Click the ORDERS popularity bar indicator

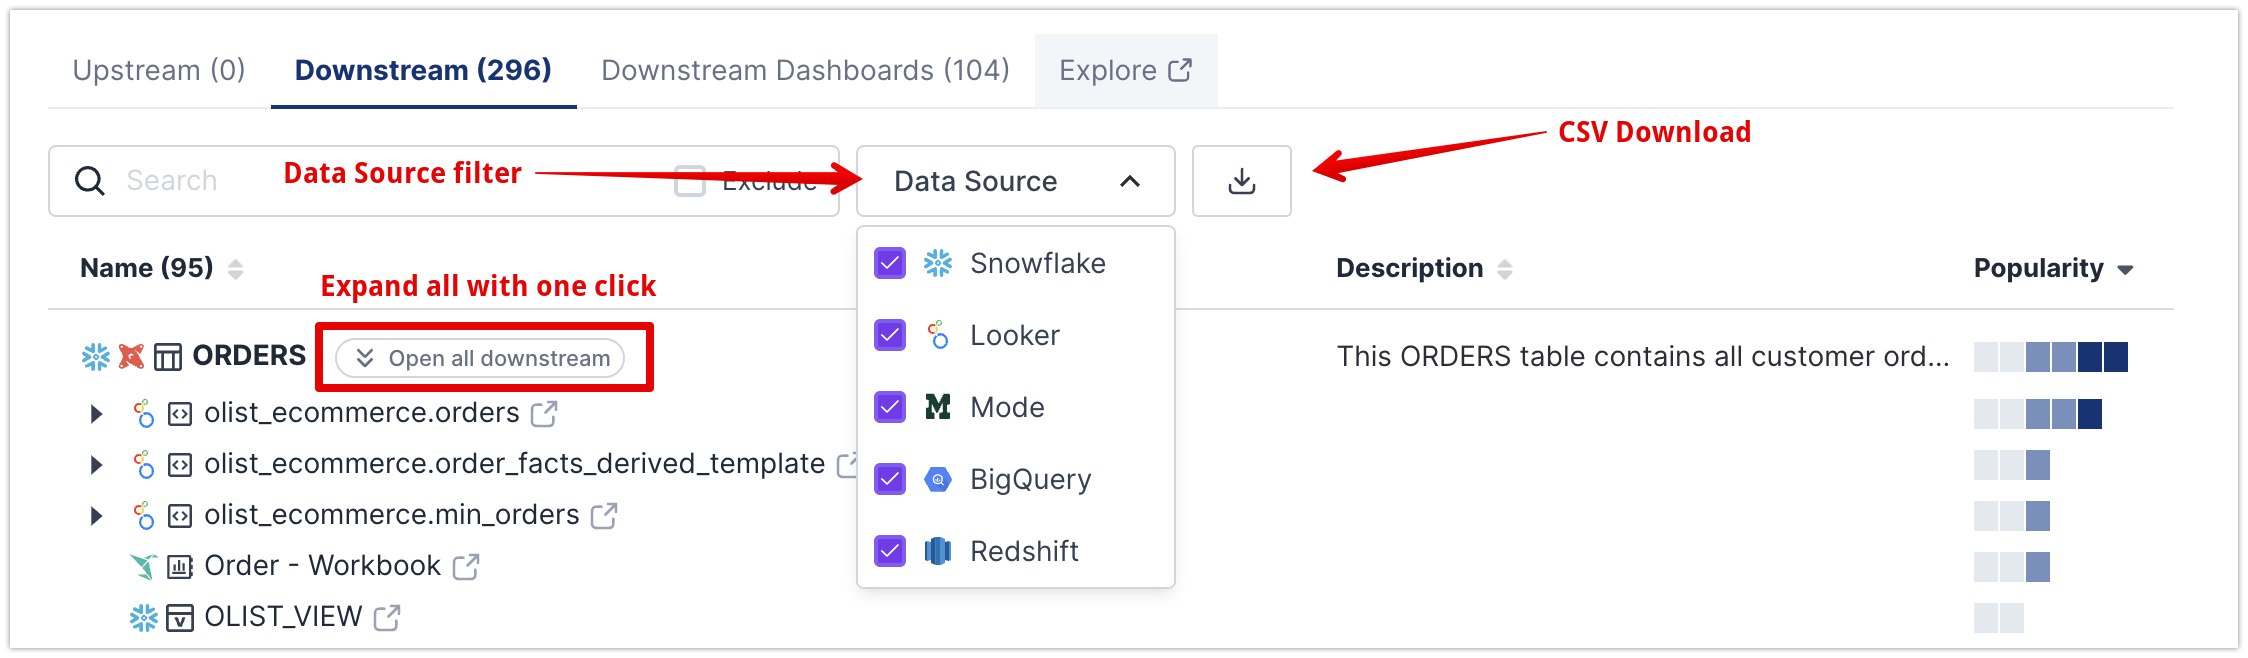tap(2050, 357)
